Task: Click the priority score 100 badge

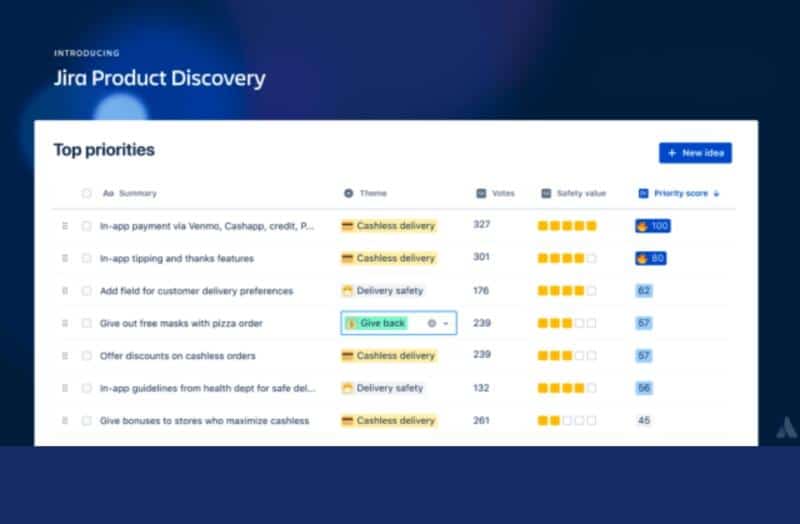Action: (x=653, y=226)
